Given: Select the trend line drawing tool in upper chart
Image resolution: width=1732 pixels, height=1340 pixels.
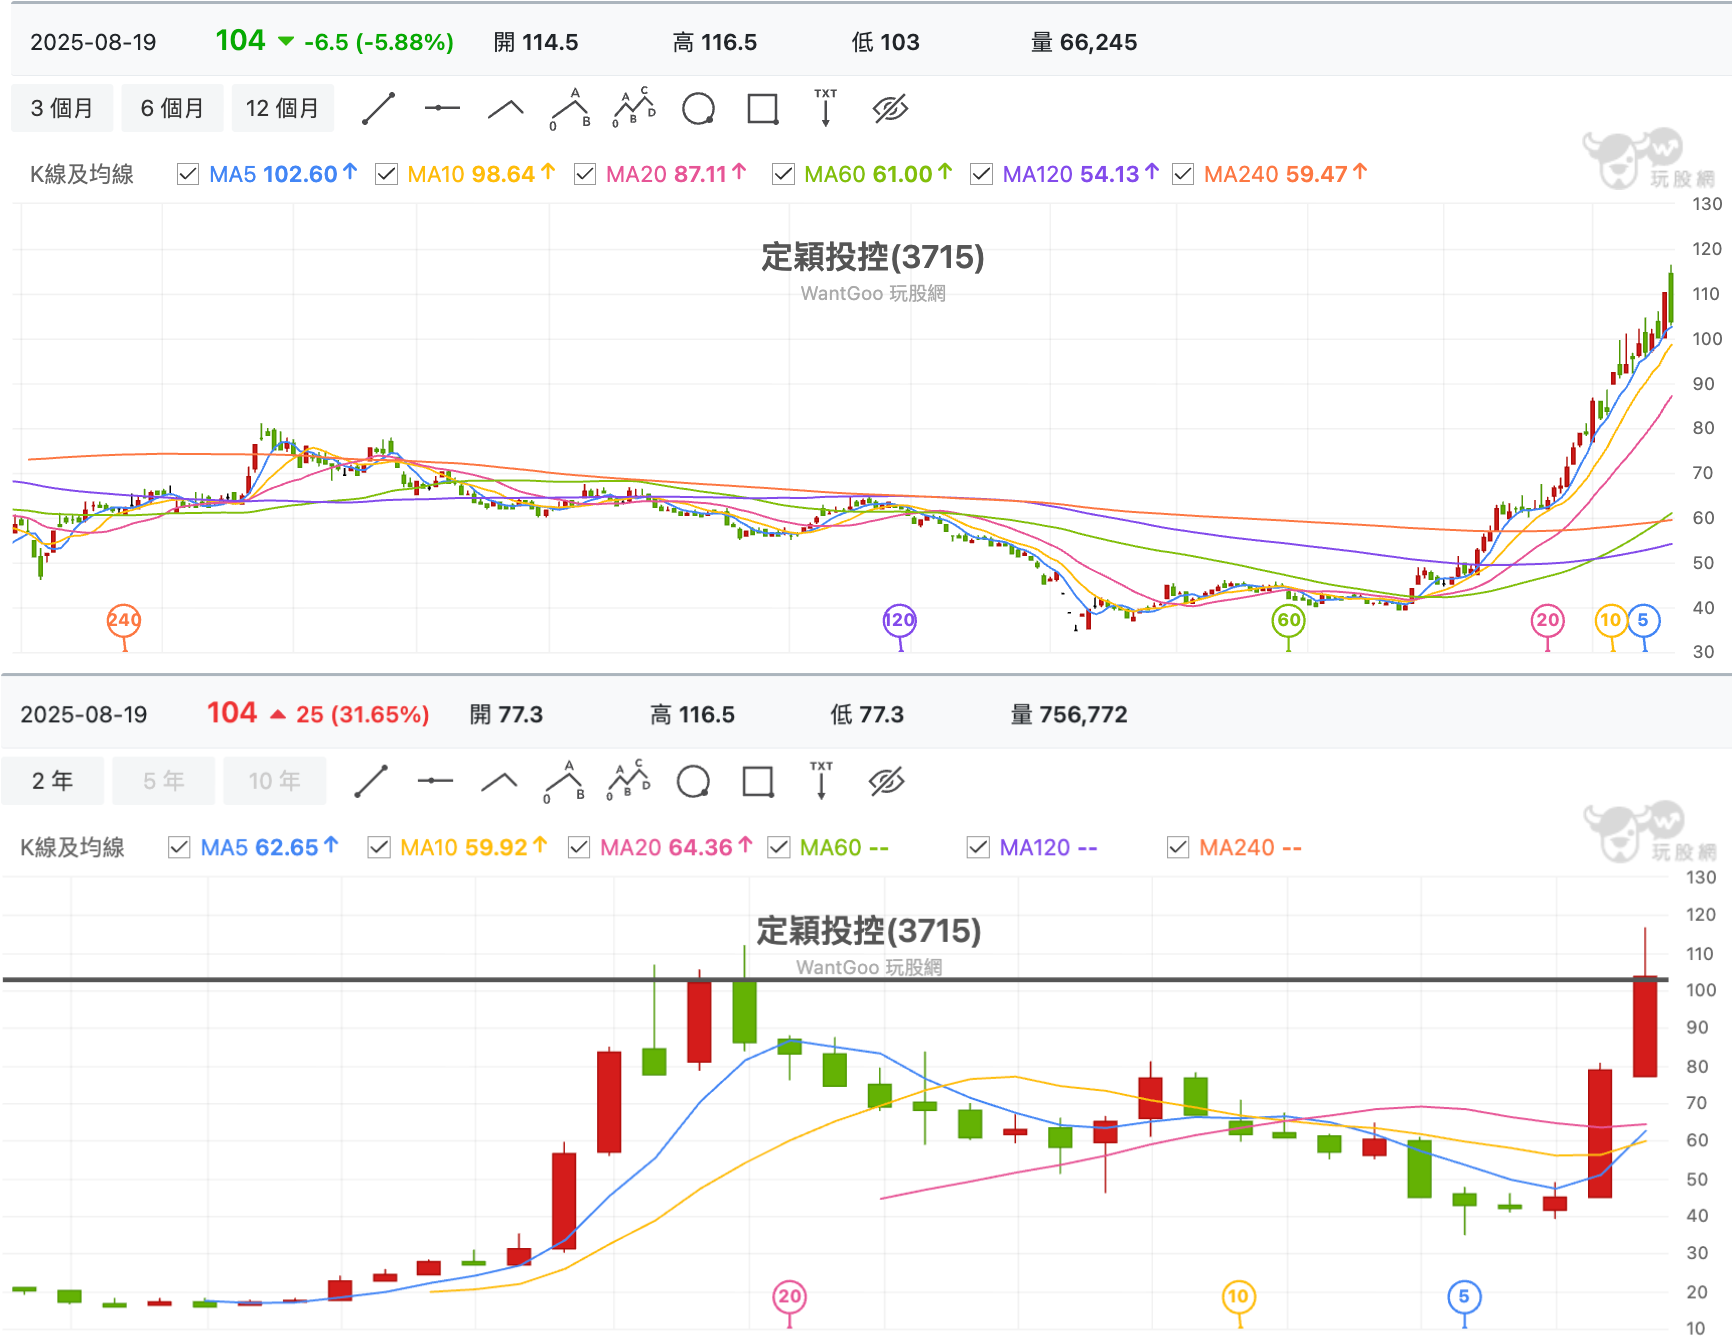Looking at the screenshot, I should click(x=378, y=108).
